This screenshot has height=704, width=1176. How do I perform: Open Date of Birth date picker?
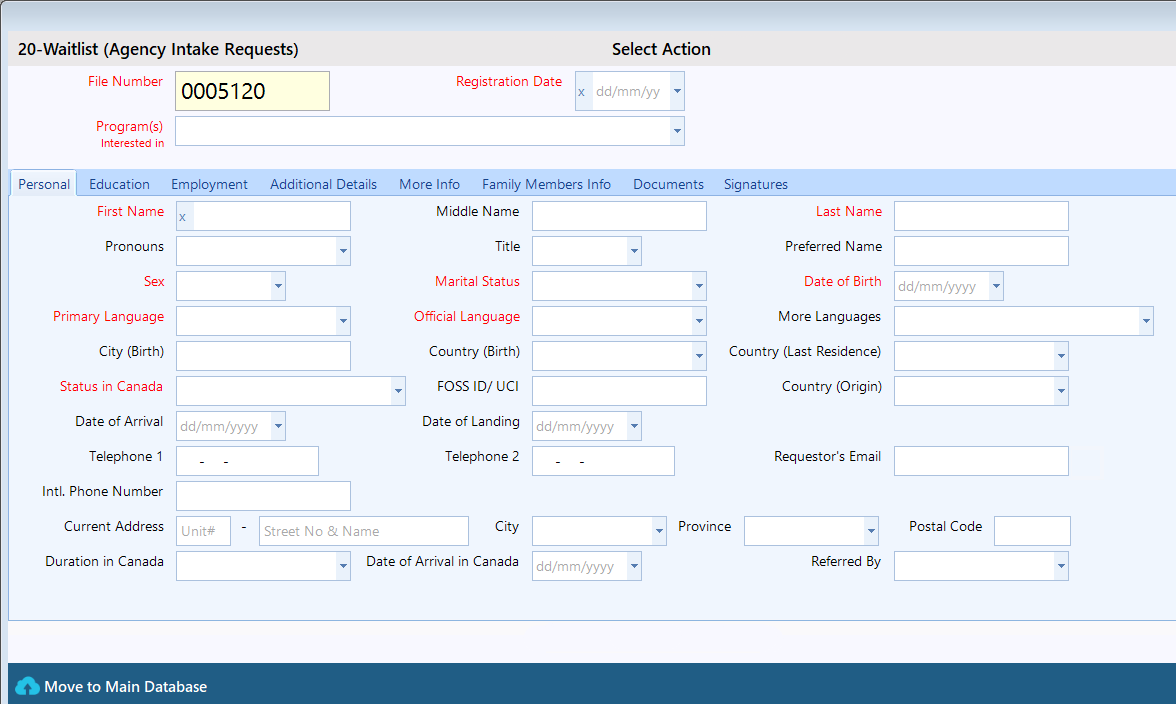pos(996,286)
